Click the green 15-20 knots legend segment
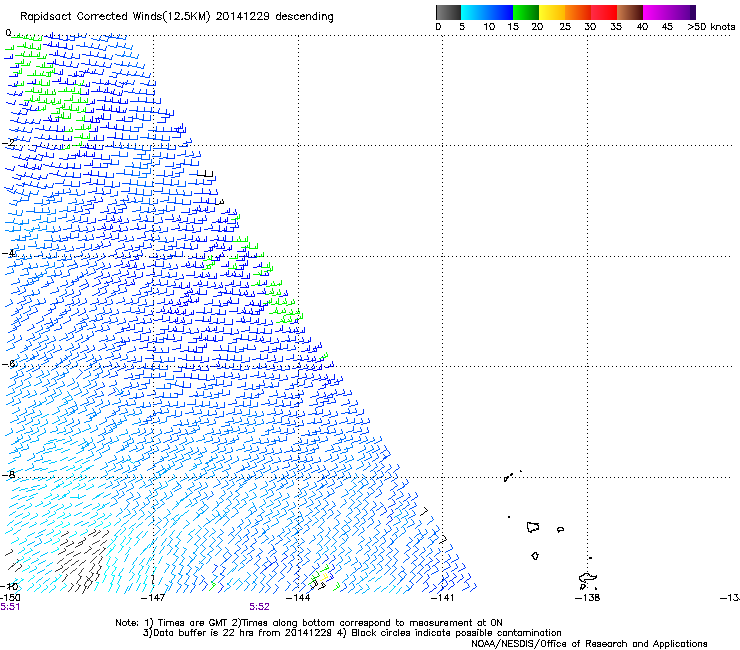The height and width of the screenshot is (650, 740). coord(526,12)
